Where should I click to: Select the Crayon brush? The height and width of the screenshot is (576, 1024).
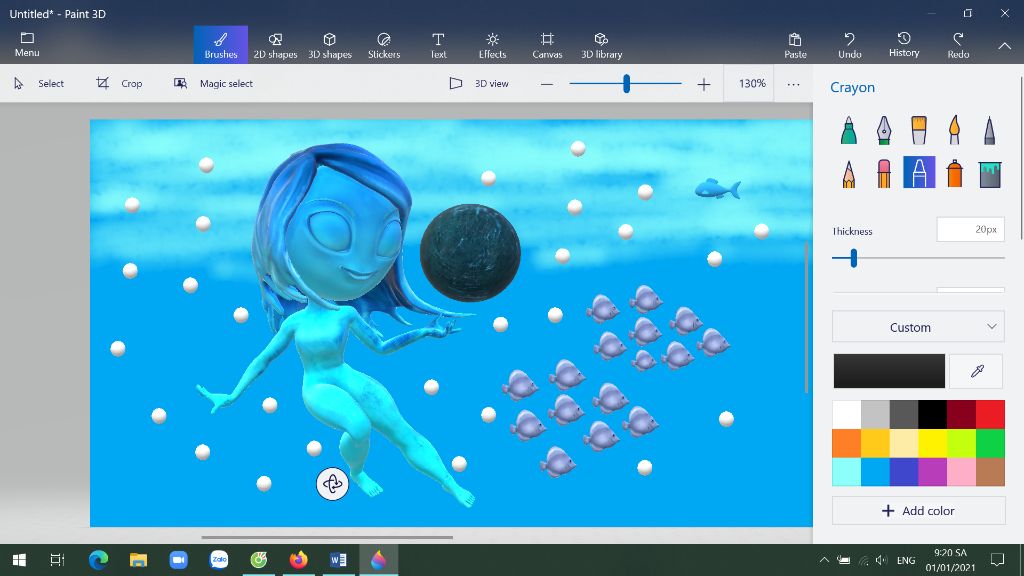click(919, 172)
